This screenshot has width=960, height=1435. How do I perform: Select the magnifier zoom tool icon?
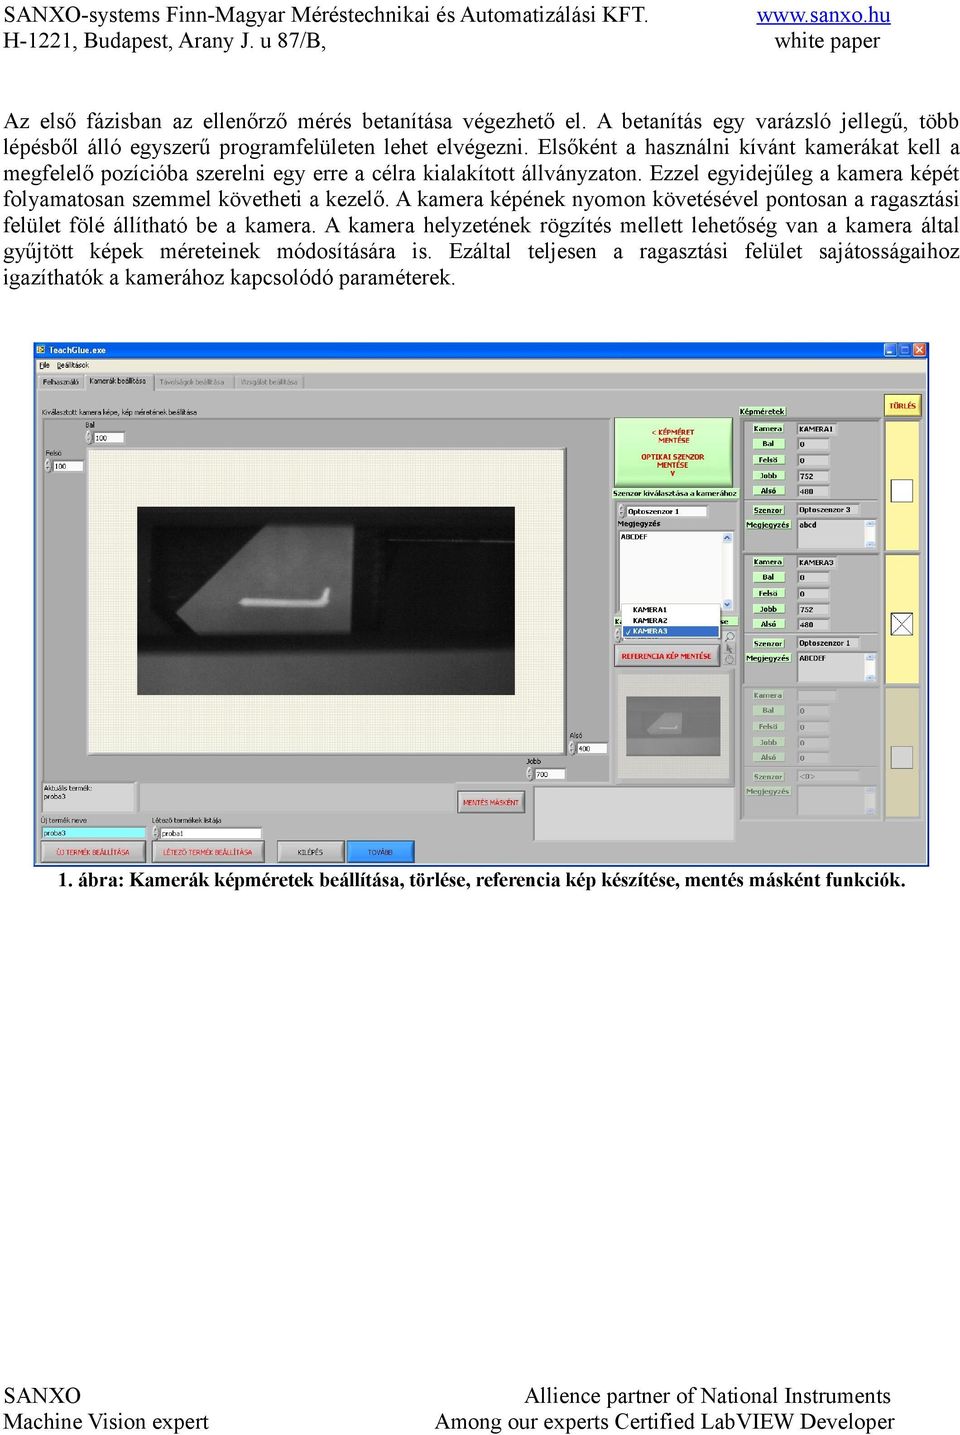pyautogui.click(x=729, y=636)
